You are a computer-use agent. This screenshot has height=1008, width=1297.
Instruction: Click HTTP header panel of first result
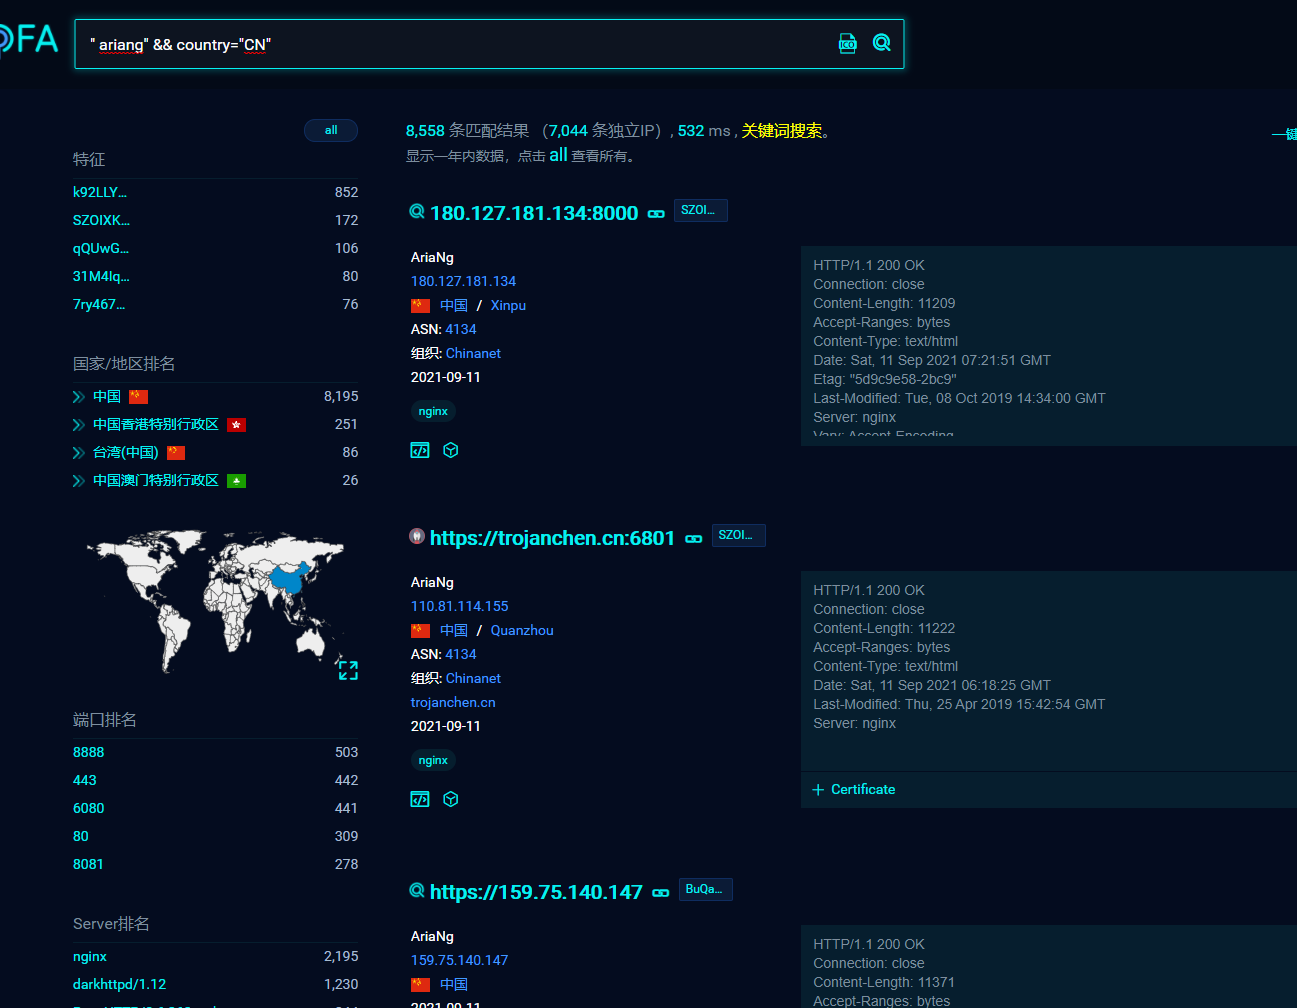point(1048,345)
